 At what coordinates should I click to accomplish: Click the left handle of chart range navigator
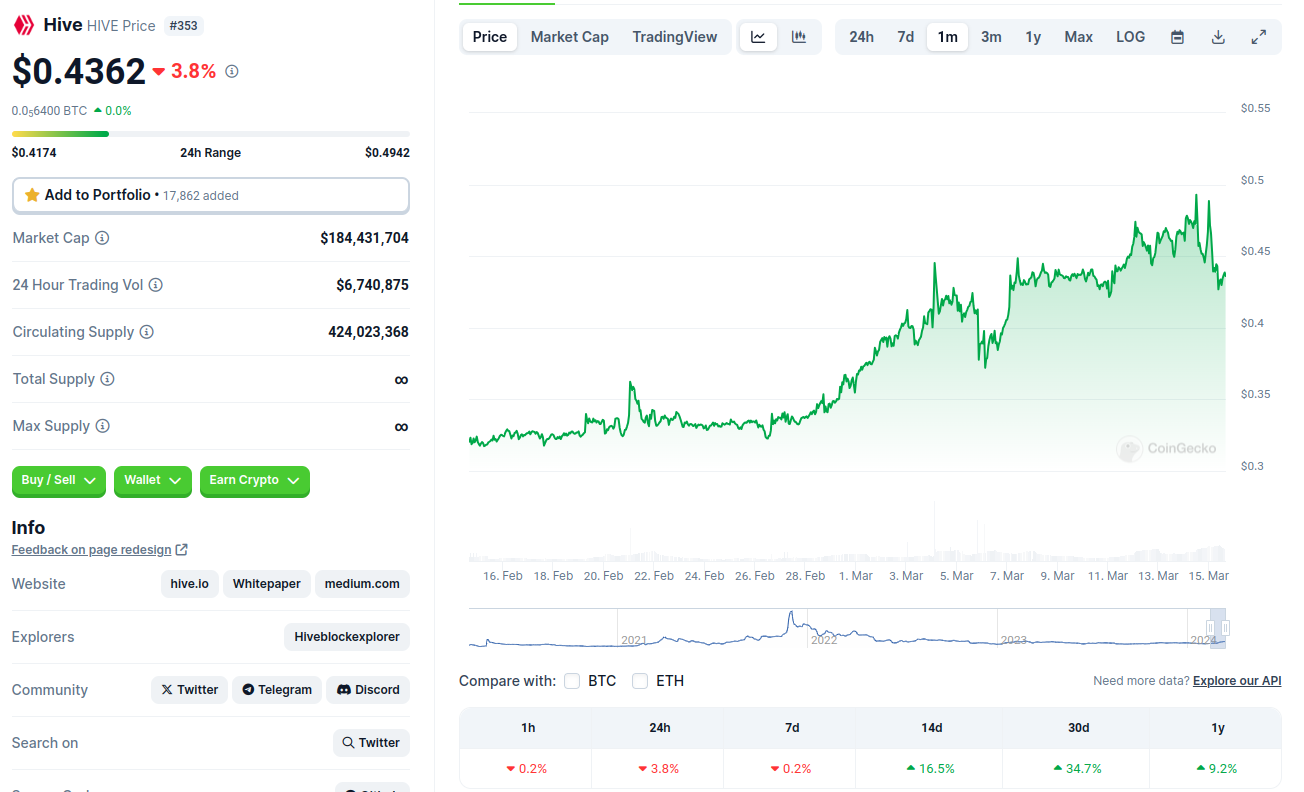point(1210,628)
